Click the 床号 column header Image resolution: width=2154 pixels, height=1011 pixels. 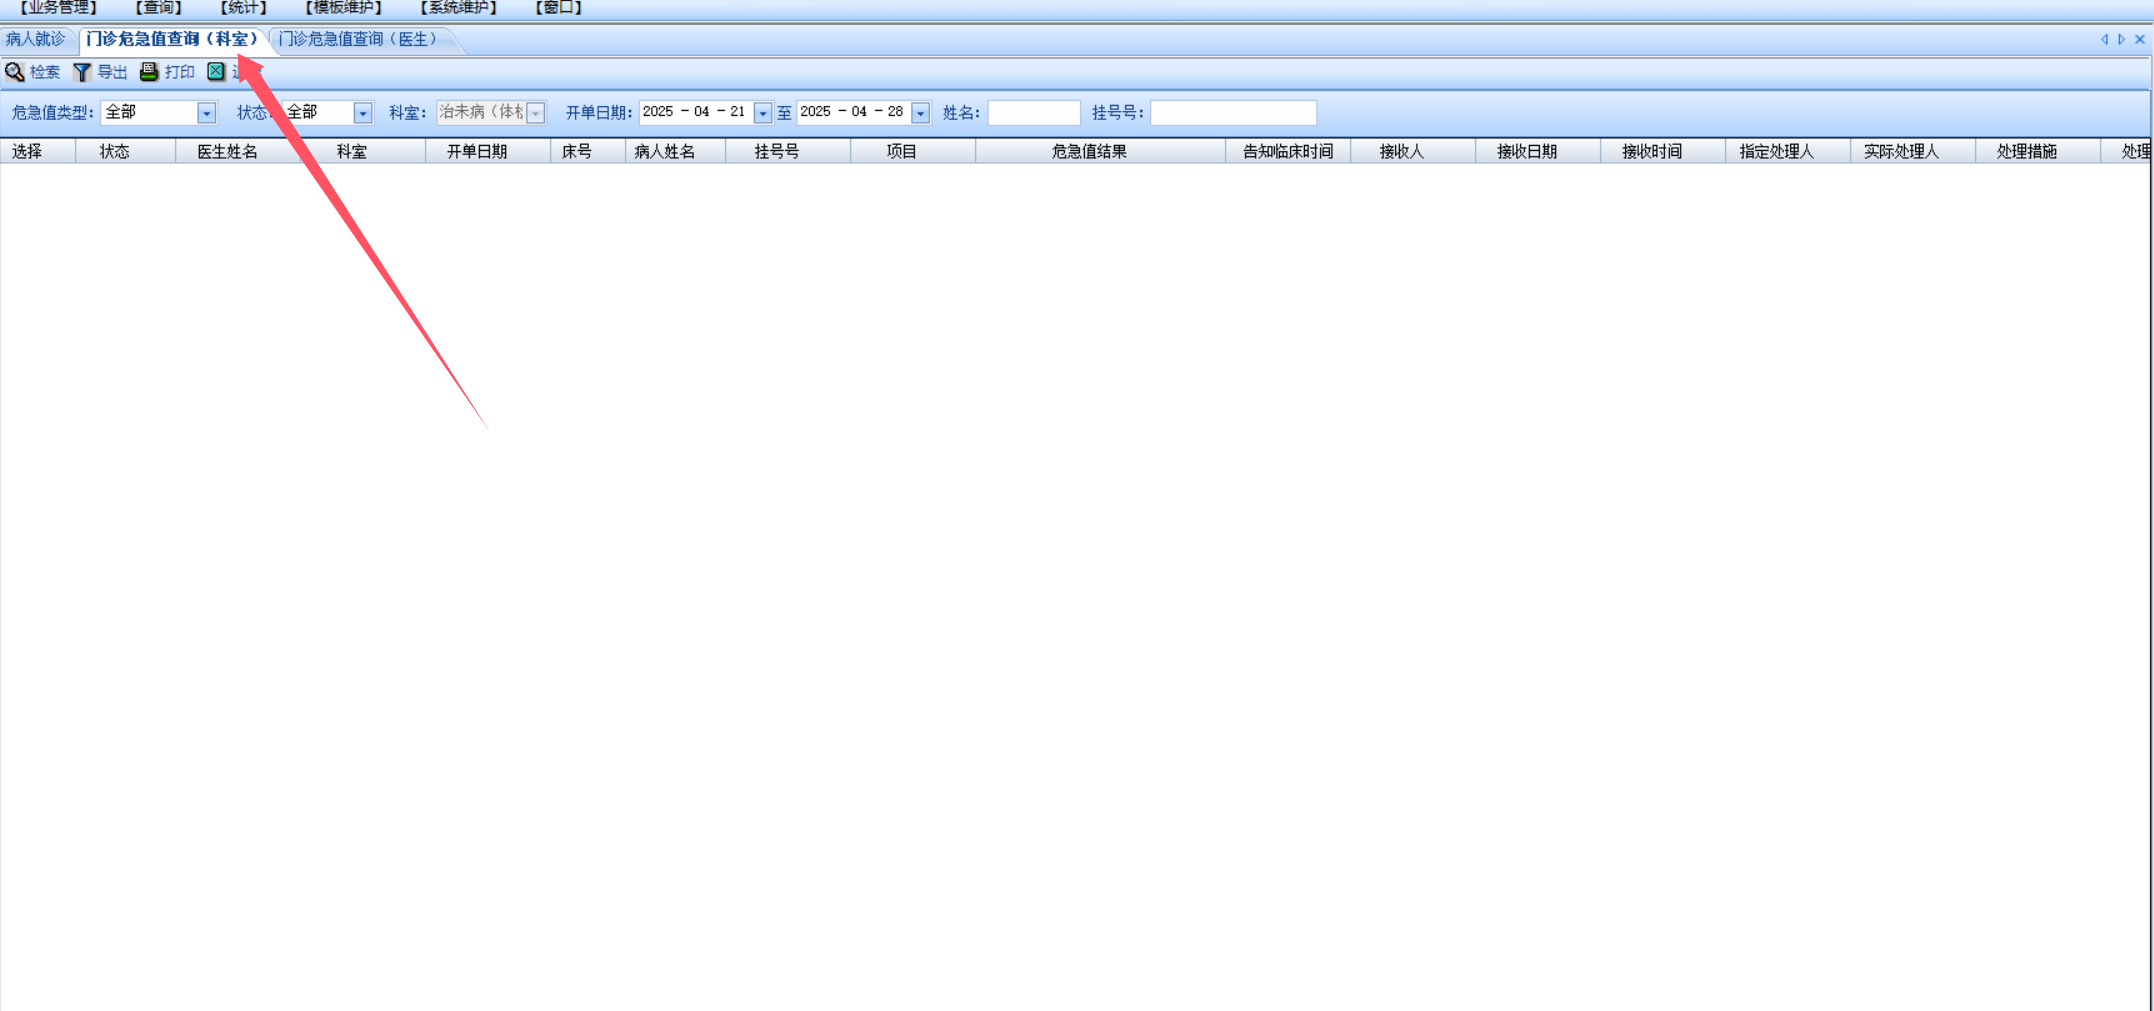pyautogui.click(x=588, y=151)
